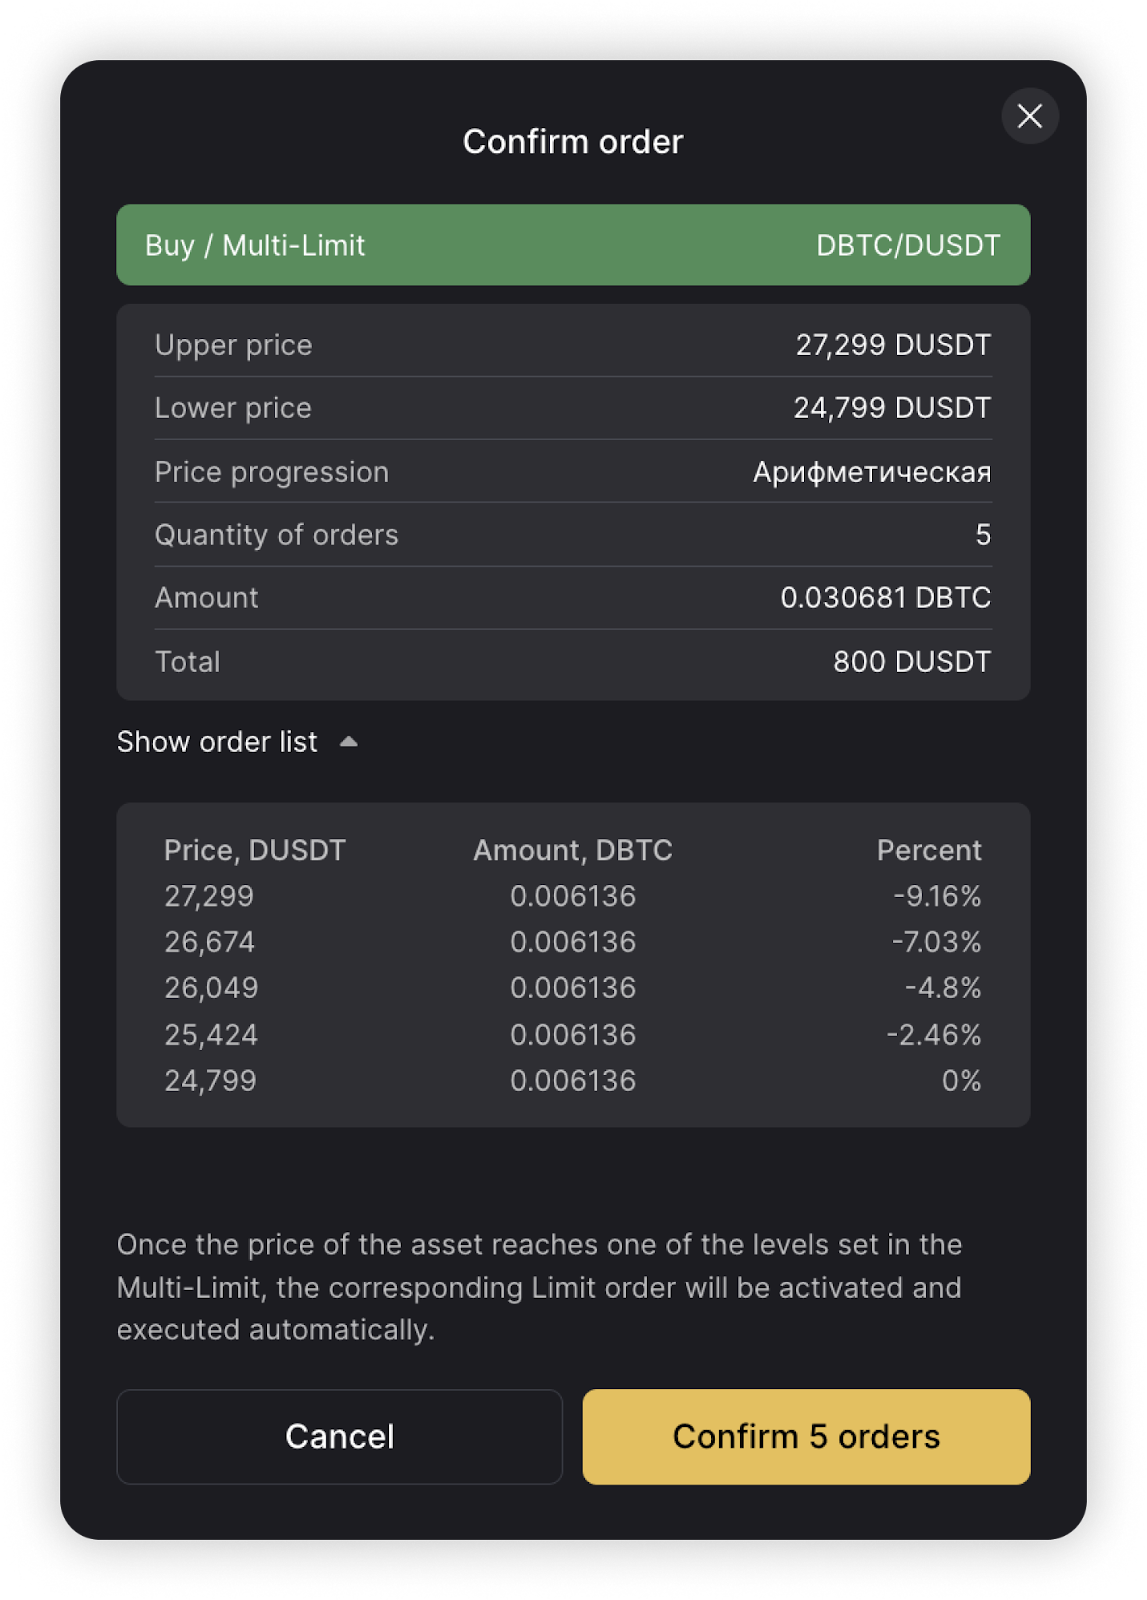This screenshot has width=1147, height=1600.
Task: Click the Amount, DBTC column header
Action: point(572,850)
